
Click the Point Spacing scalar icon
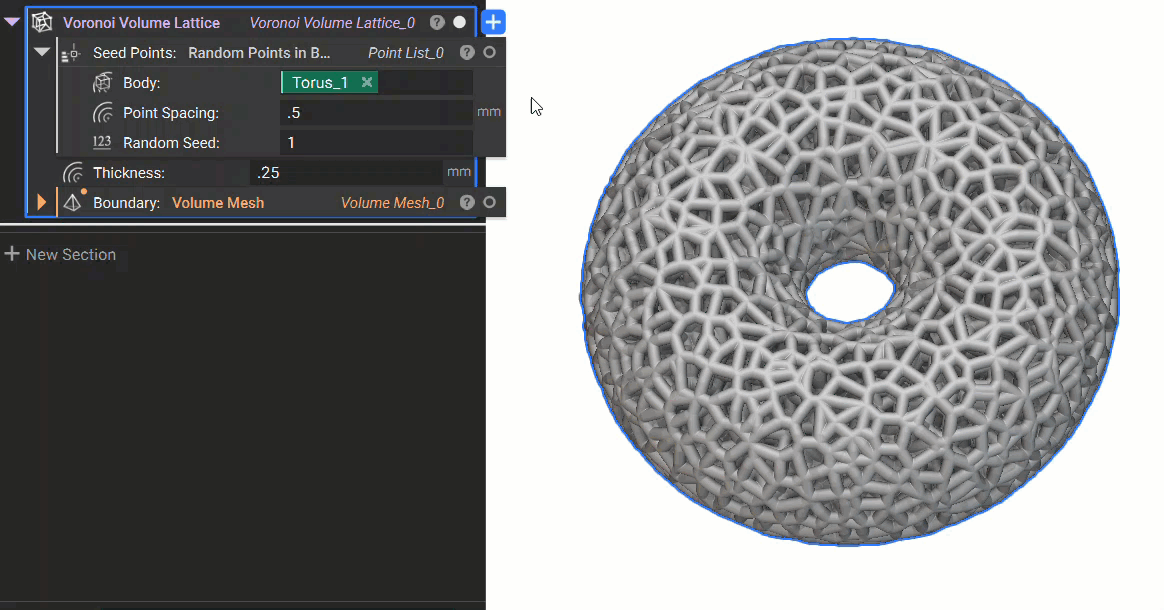click(x=102, y=113)
